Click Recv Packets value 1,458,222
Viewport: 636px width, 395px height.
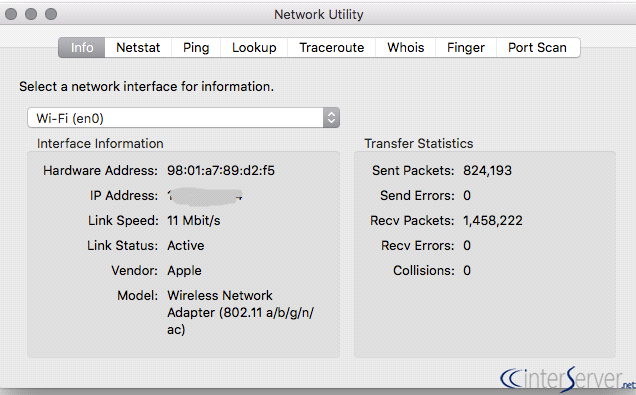click(x=493, y=221)
